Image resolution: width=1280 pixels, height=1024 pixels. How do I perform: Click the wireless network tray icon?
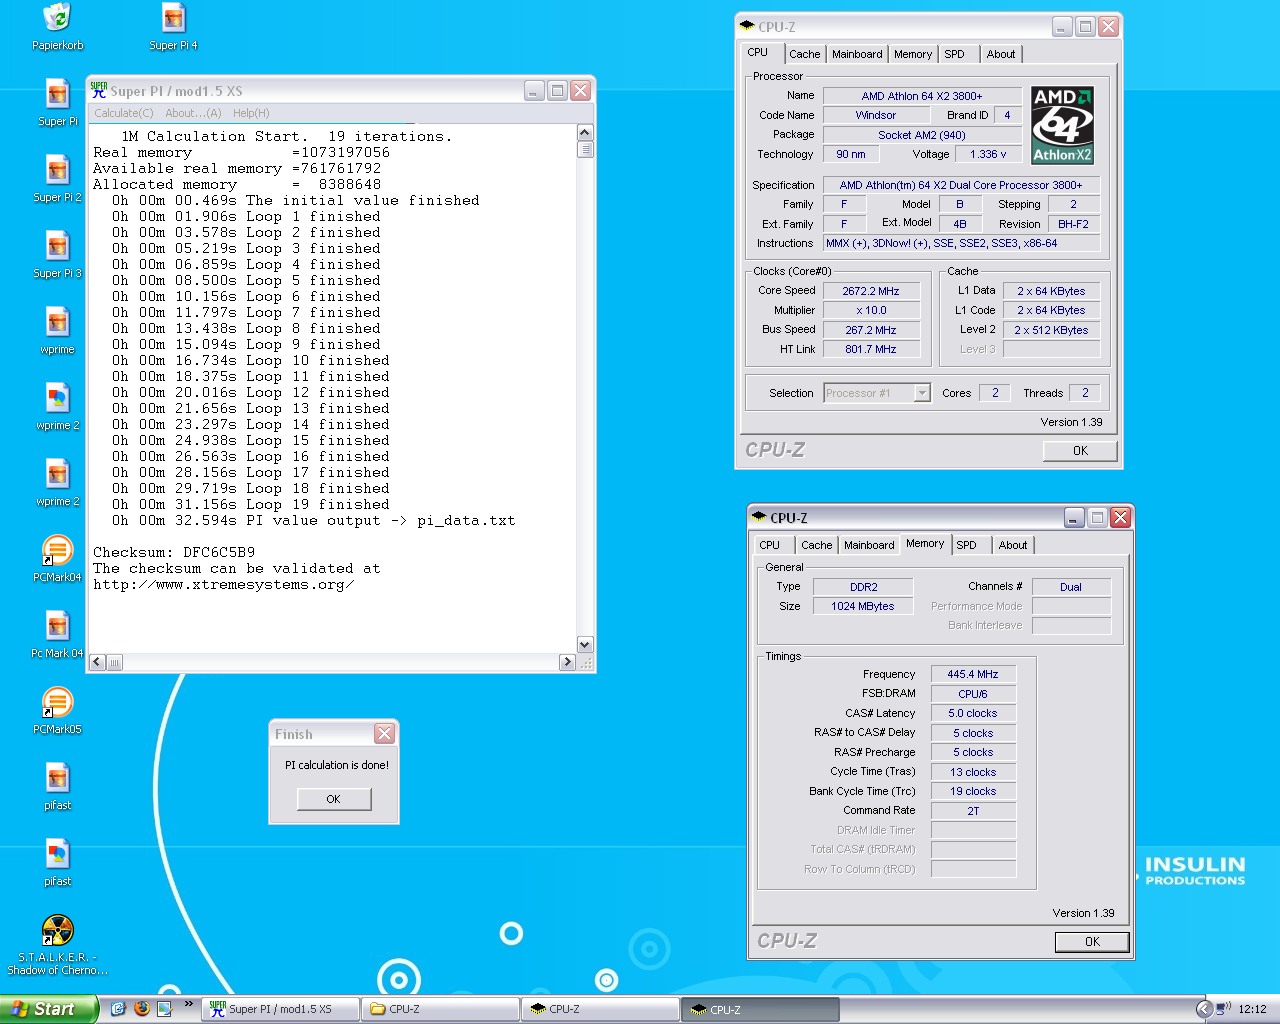1225,1008
